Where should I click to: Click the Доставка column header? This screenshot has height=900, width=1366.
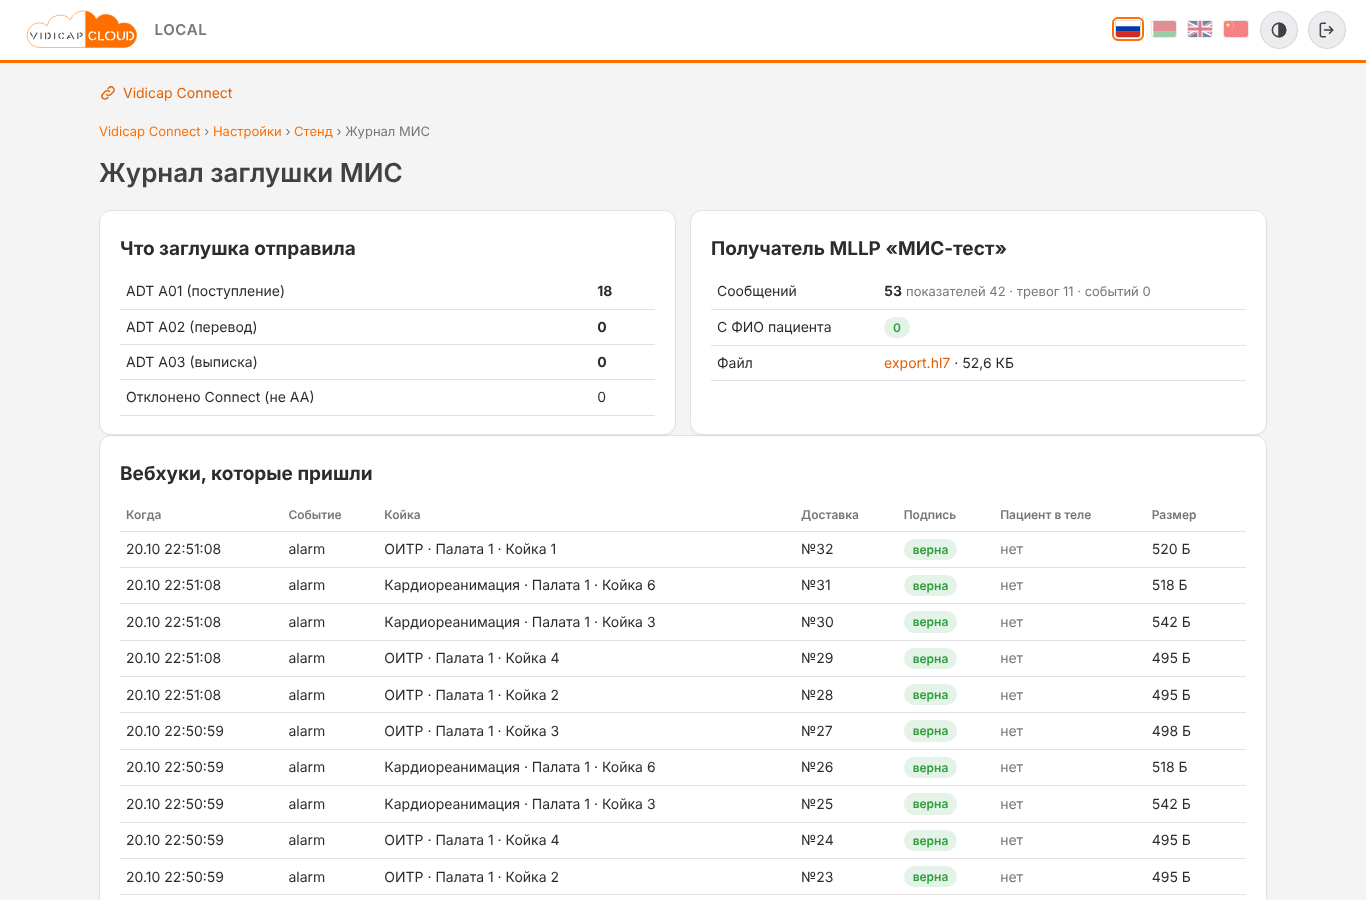pyautogui.click(x=830, y=515)
